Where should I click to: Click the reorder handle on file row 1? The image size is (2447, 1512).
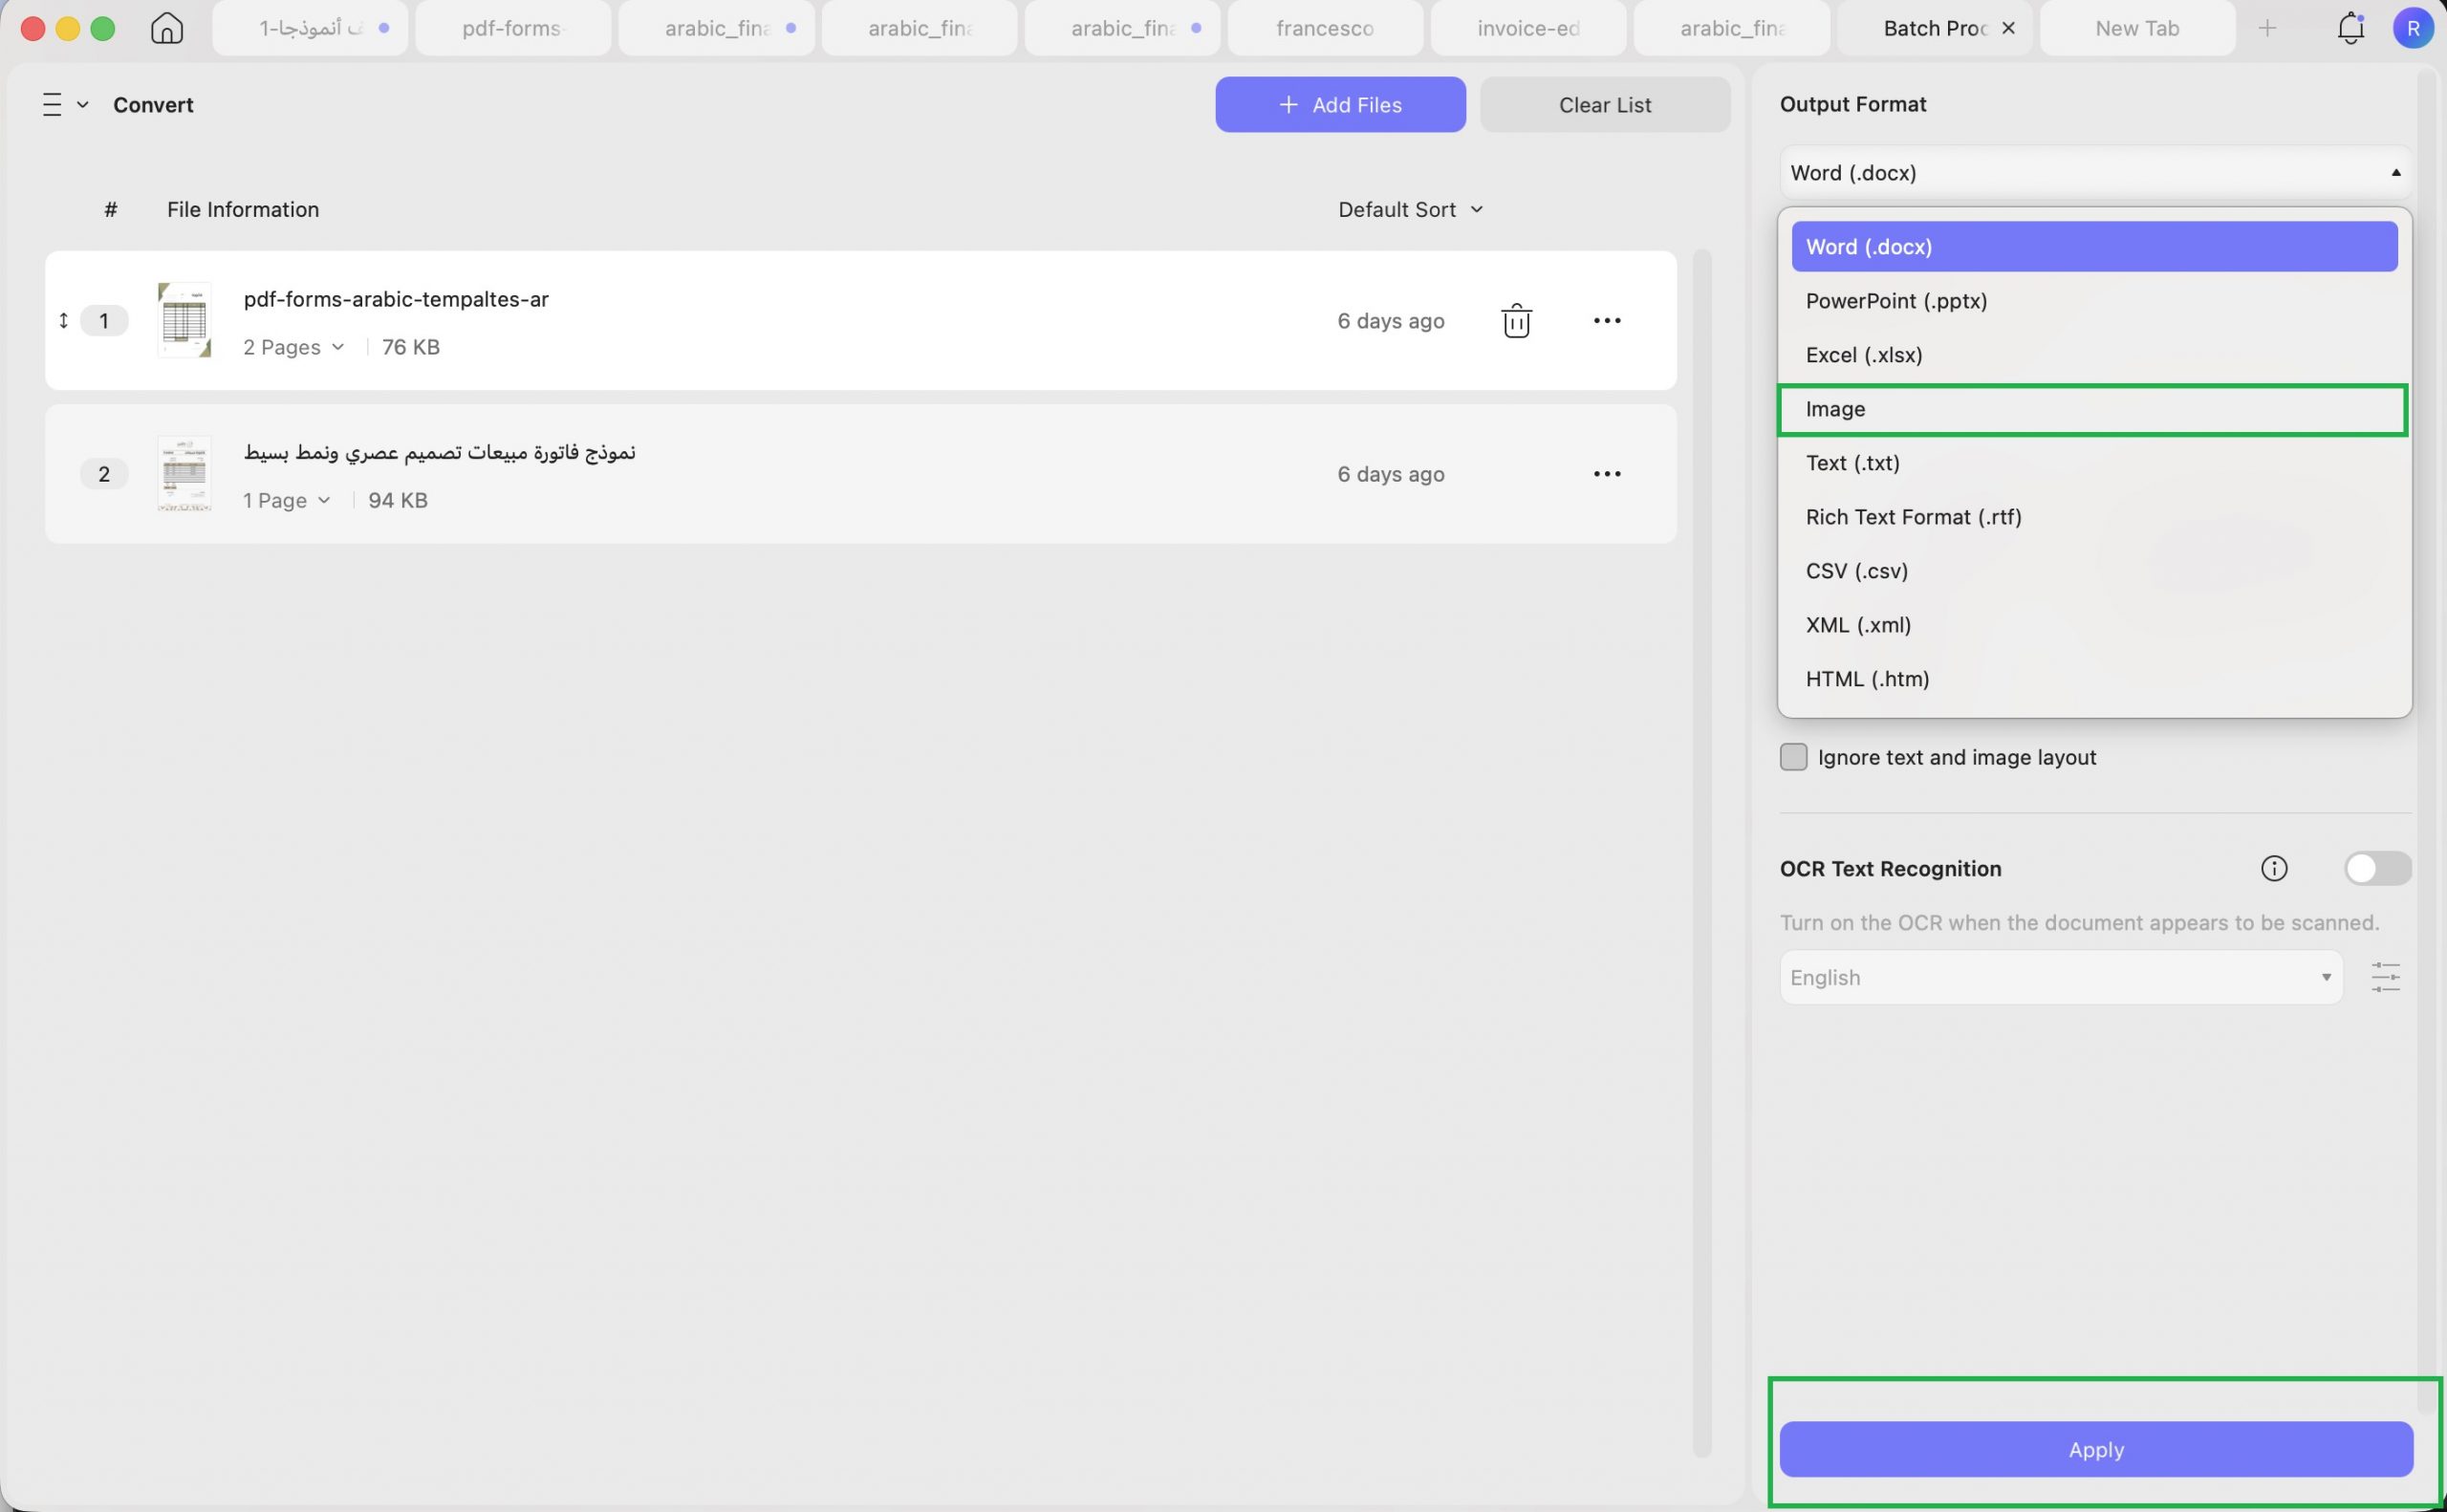pyautogui.click(x=63, y=321)
